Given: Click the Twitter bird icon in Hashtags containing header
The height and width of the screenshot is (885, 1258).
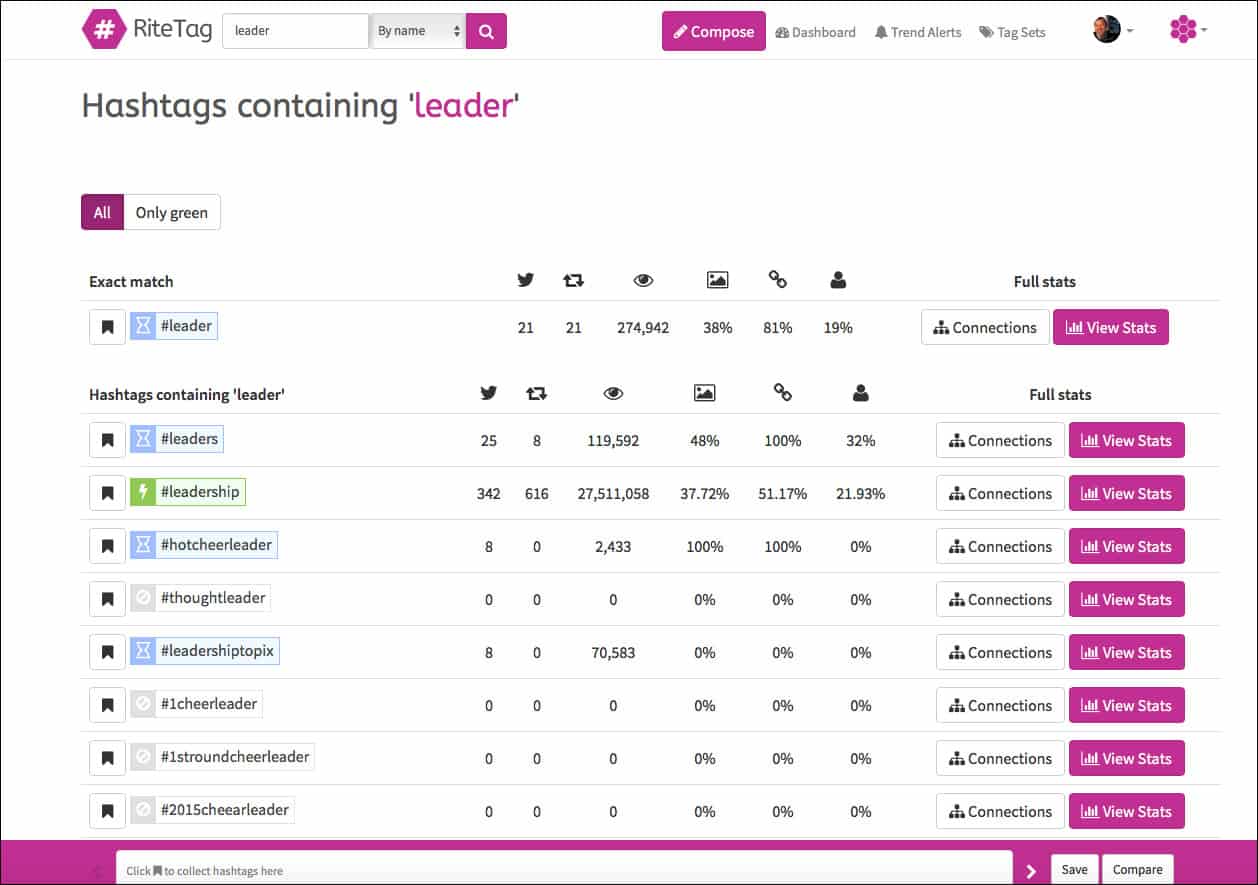Looking at the screenshot, I should (488, 394).
